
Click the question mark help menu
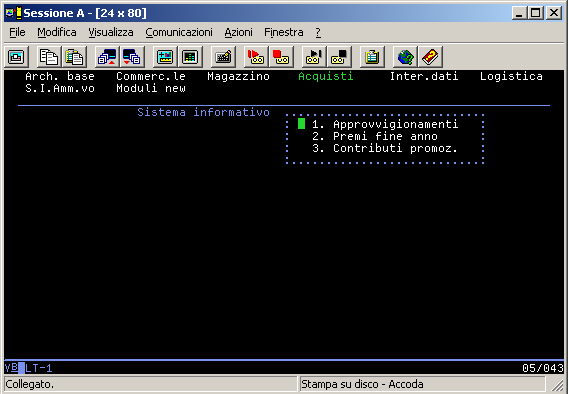(318, 33)
